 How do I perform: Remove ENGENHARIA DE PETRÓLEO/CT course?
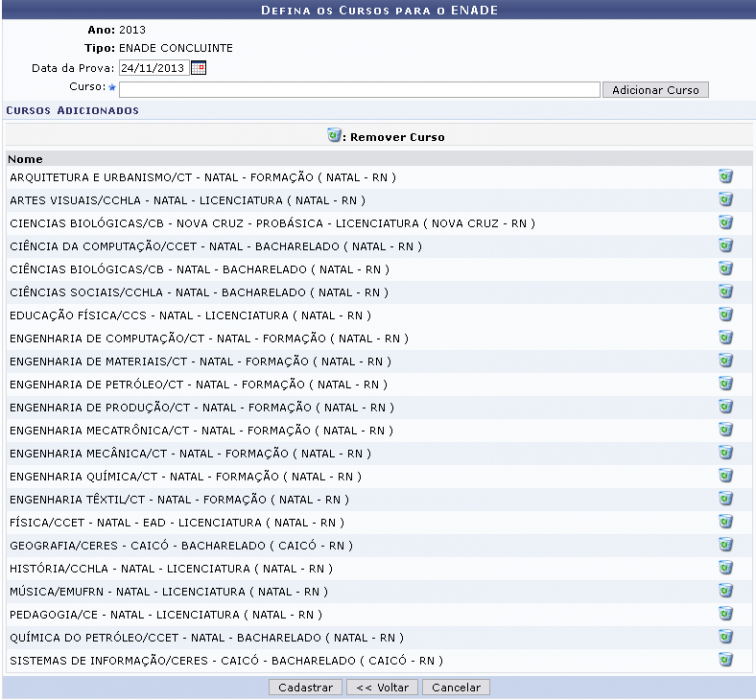(727, 384)
